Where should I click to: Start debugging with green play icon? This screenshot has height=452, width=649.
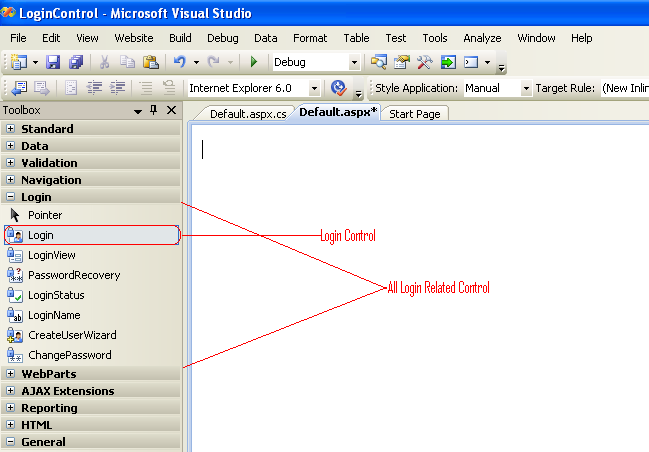click(x=254, y=62)
